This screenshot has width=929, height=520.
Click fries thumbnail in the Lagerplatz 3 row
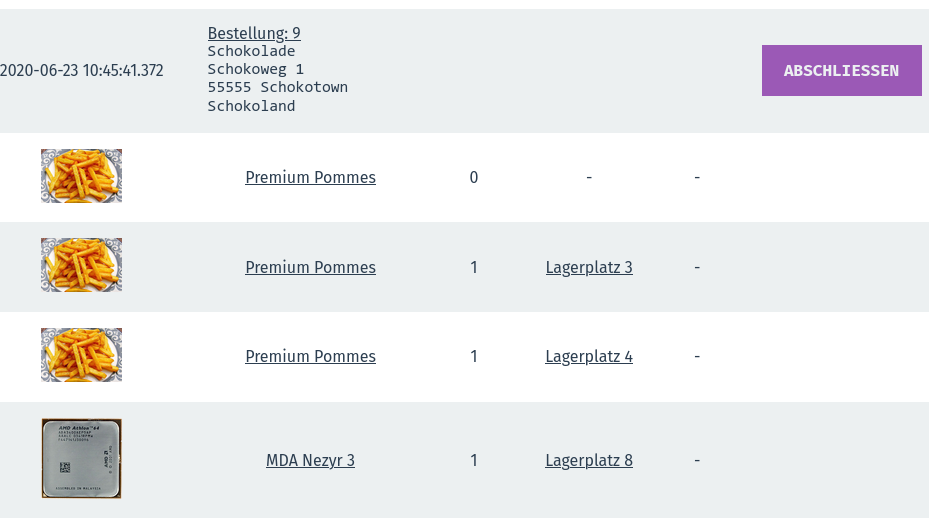pyautogui.click(x=81, y=266)
